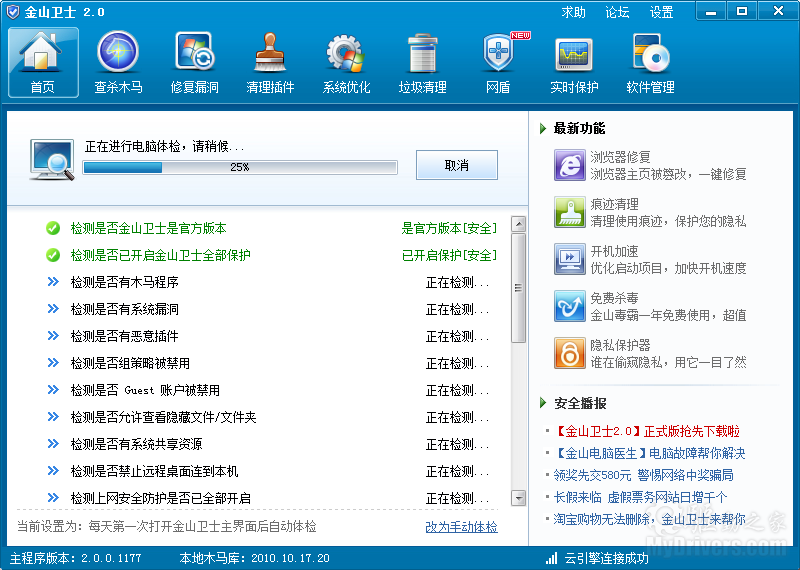The image size is (800, 570).
Task: Click the 隐私保护器 privacy protector lock icon
Action: (x=570, y=353)
